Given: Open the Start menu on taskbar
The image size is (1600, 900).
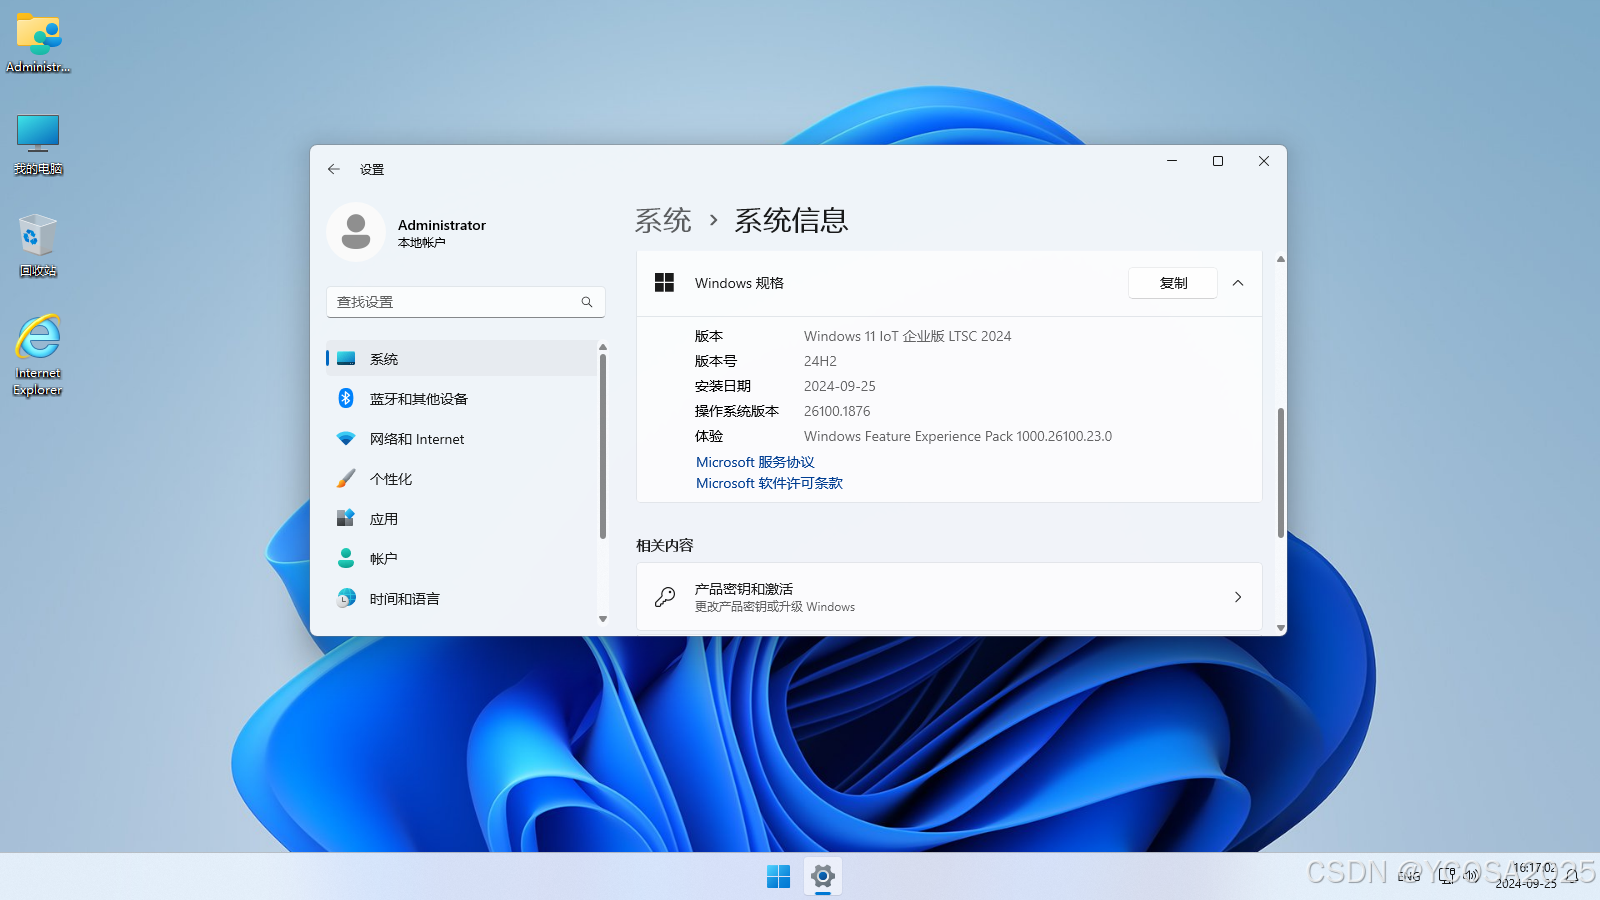Looking at the screenshot, I should click(778, 876).
